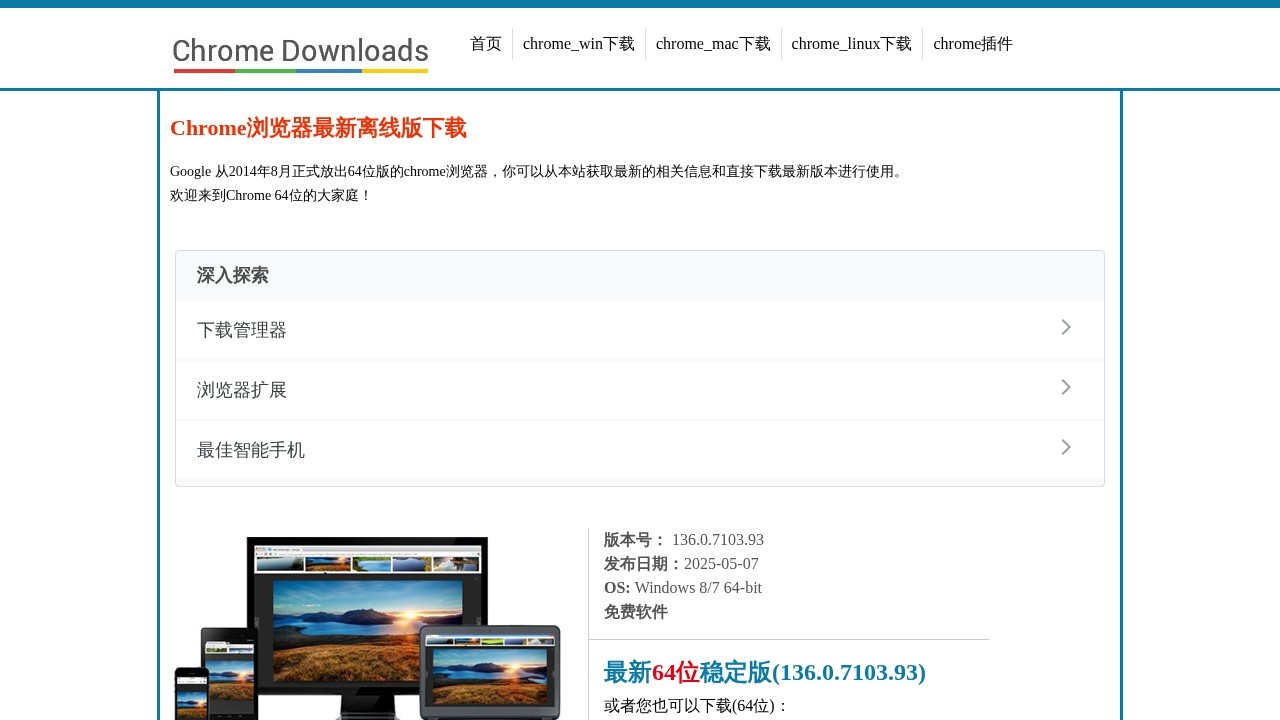Go to the 首页 homepage link

[x=486, y=43]
